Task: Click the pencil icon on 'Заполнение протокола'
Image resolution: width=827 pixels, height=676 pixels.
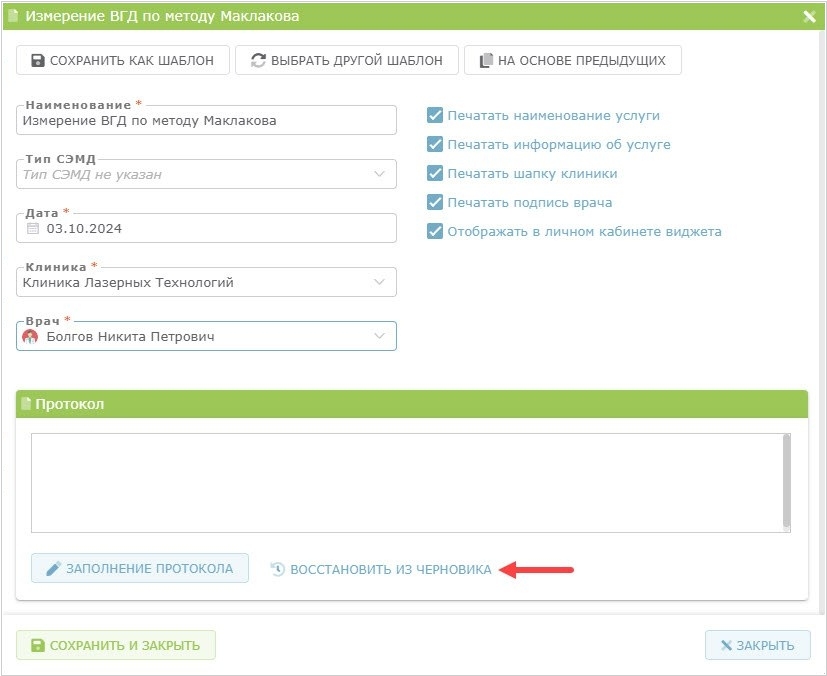Action: pyautogui.click(x=53, y=568)
